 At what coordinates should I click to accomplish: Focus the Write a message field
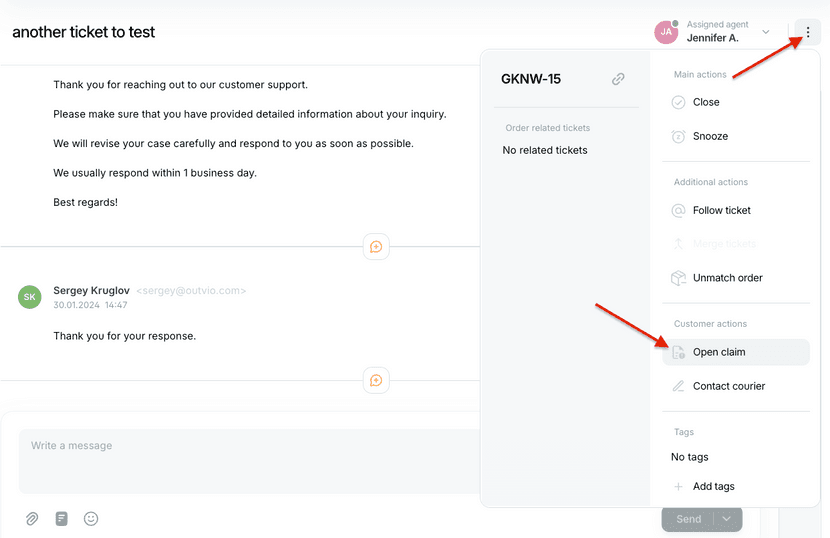[250, 461]
